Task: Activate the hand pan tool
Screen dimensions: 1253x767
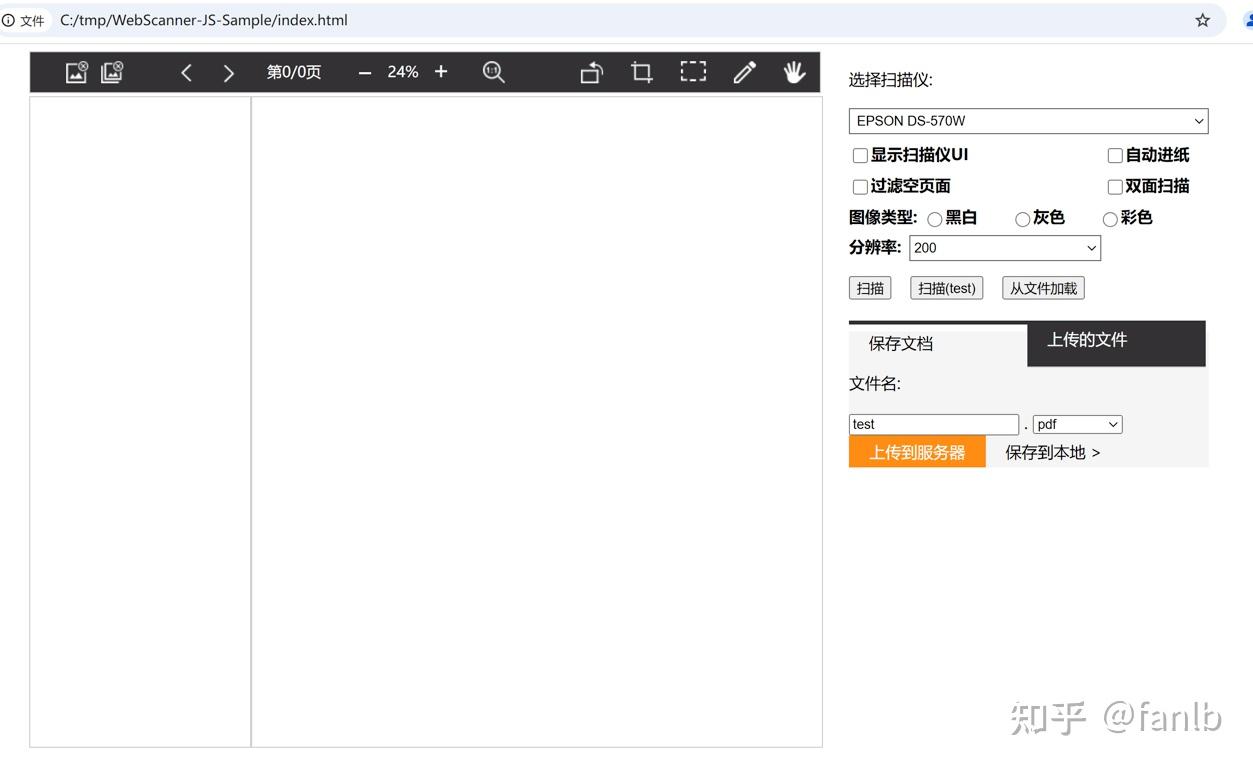Action: pyautogui.click(x=794, y=72)
